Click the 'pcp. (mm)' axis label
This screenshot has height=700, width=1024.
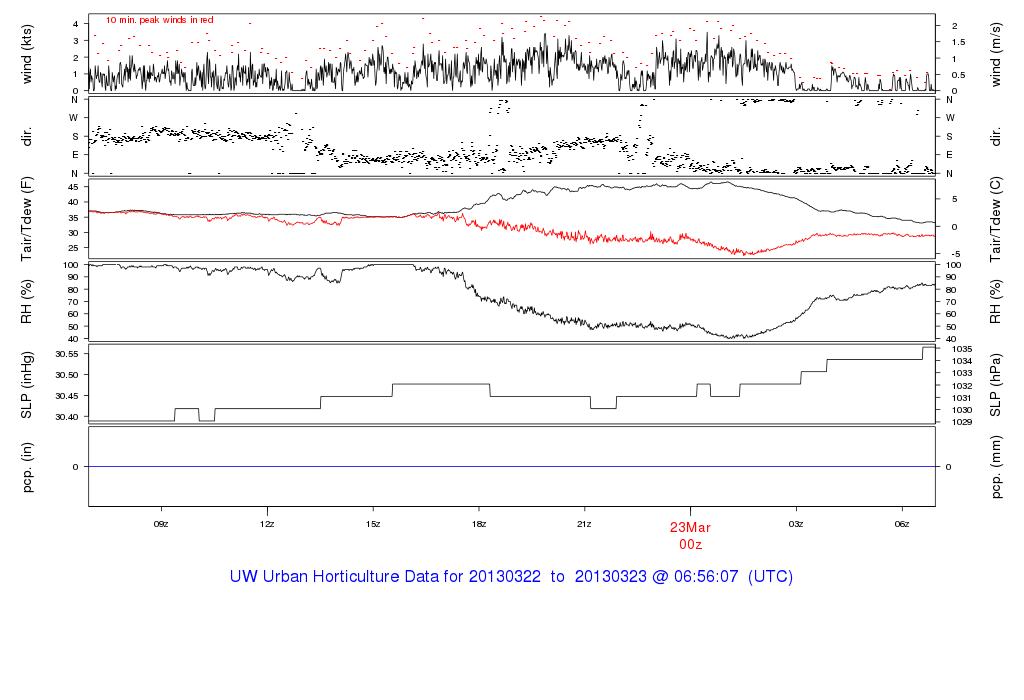(995, 468)
